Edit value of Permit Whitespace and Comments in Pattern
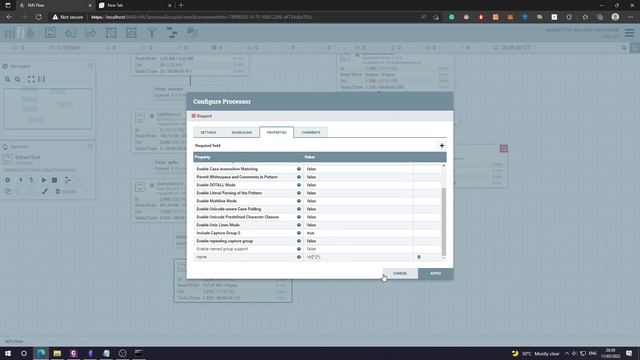The image size is (640, 360). [358, 177]
